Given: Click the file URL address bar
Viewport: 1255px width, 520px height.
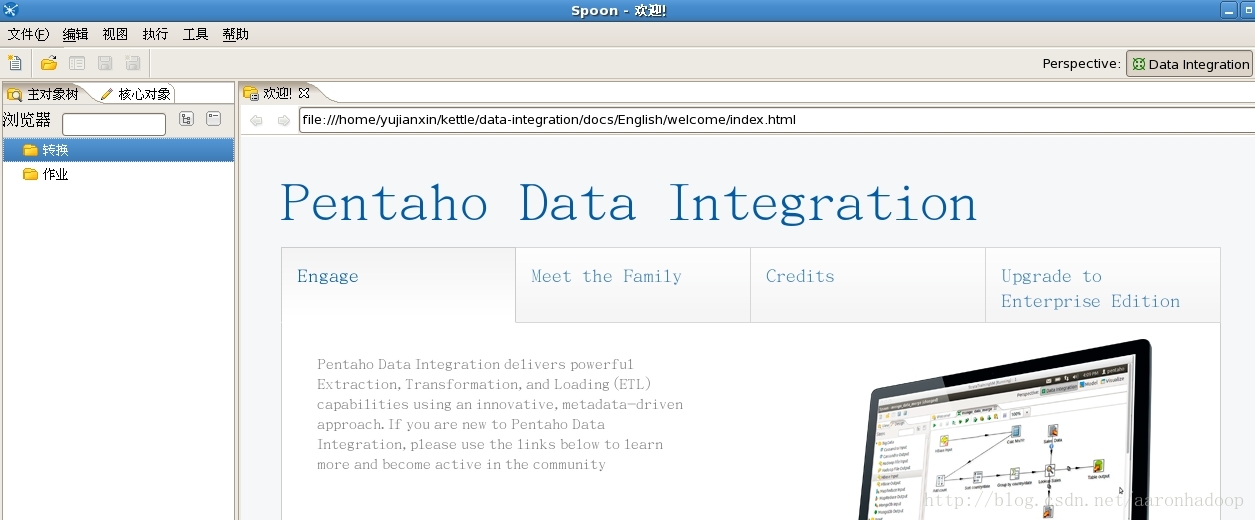Looking at the screenshot, I should point(777,120).
